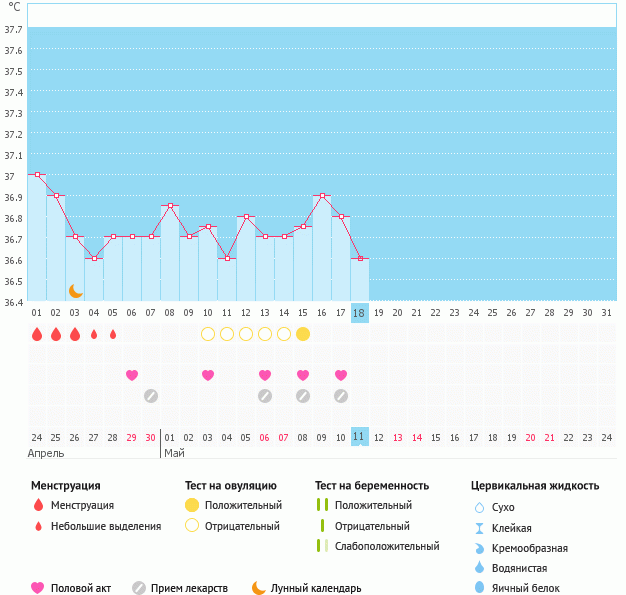
Task: Click the pink heart icon beside Половой акт
Action: click(38, 588)
